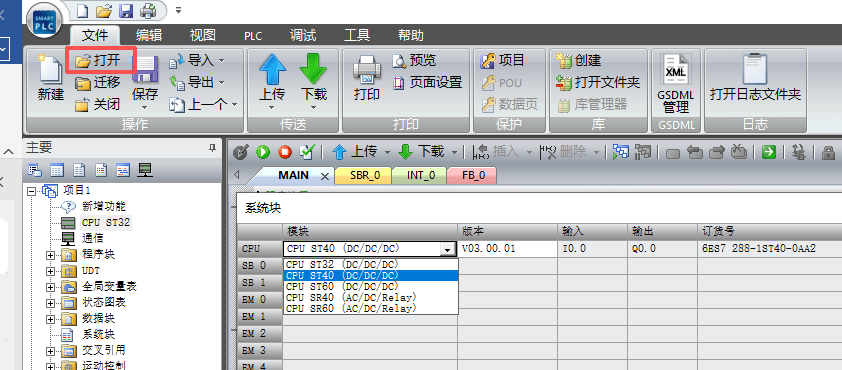Select the INT_0 editor tab
The width and height of the screenshot is (842, 370).
pyautogui.click(x=419, y=176)
